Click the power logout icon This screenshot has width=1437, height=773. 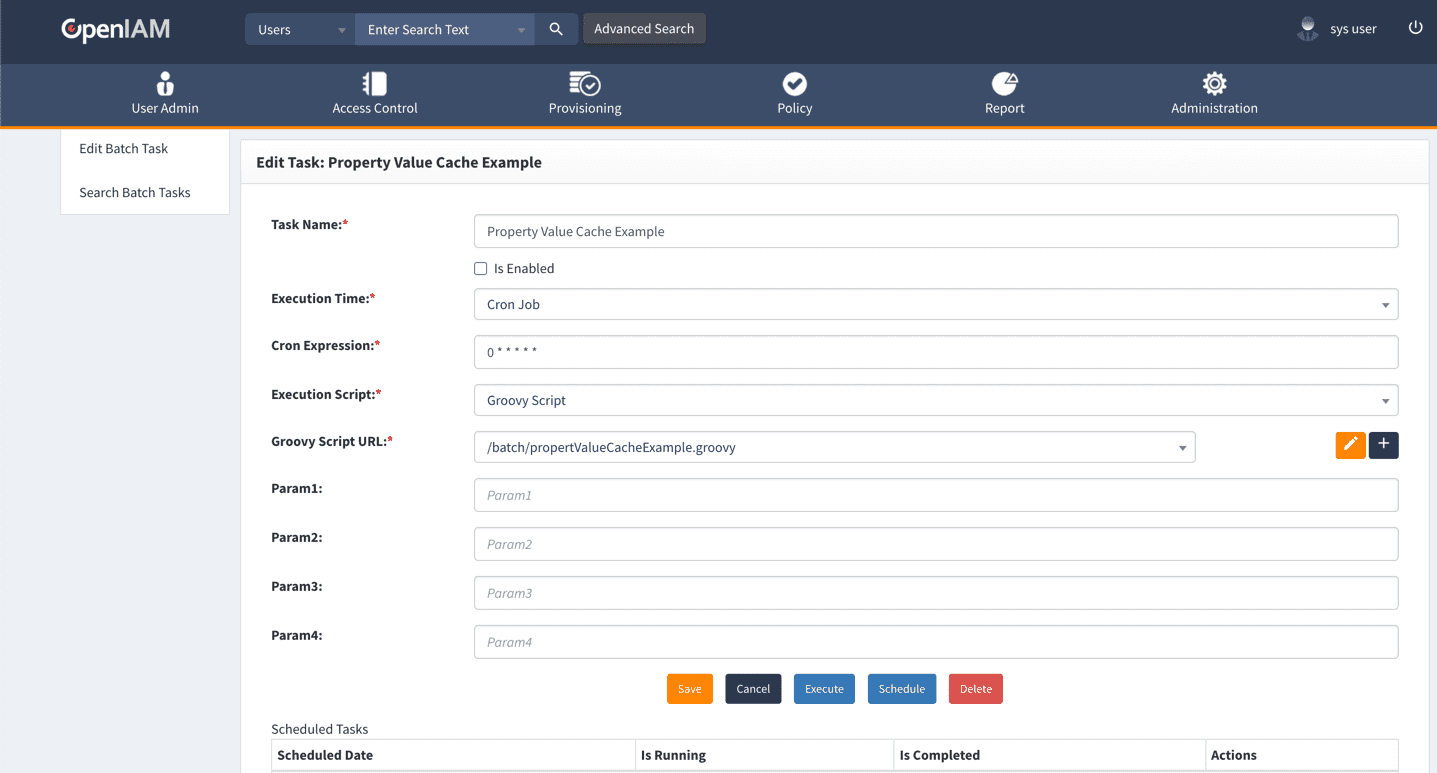click(x=1415, y=28)
